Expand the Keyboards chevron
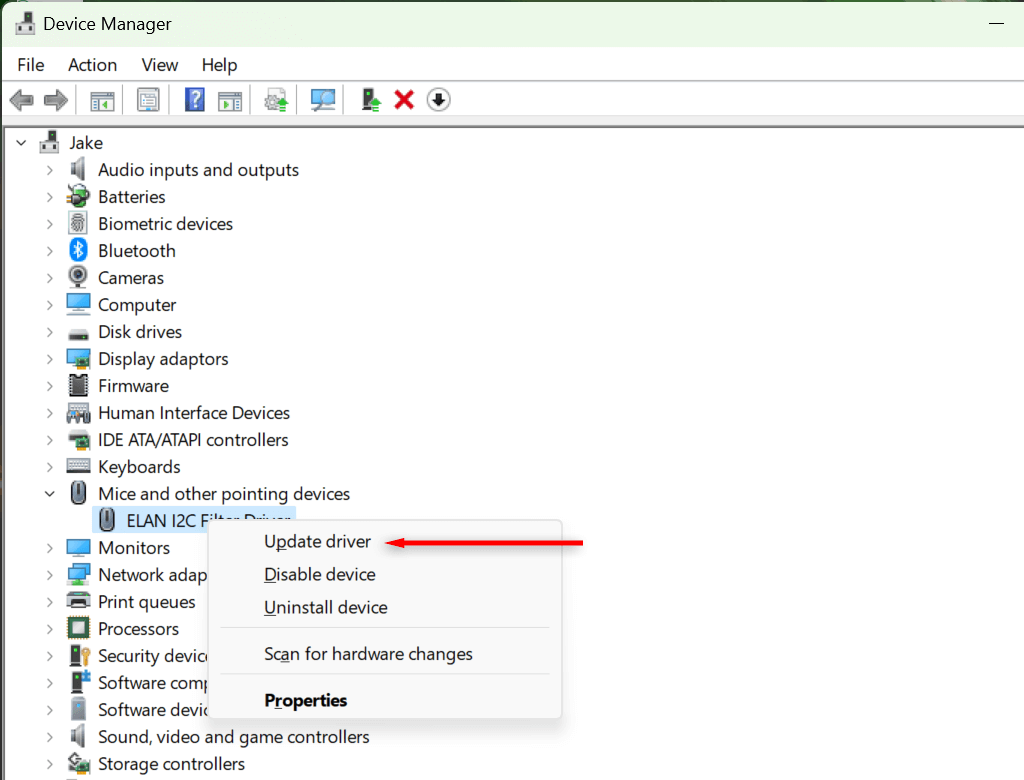The image size is (1024, 780). 50,466
